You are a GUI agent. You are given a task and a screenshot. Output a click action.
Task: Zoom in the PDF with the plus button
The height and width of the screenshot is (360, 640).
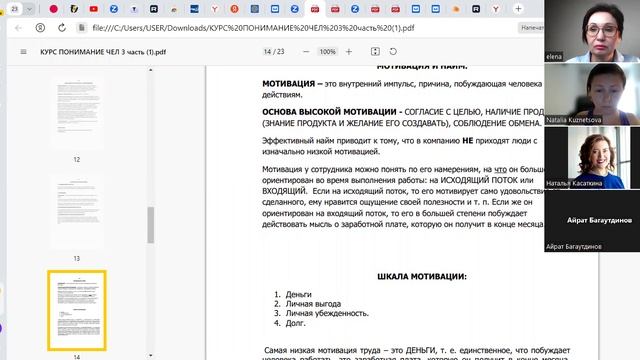349,52
